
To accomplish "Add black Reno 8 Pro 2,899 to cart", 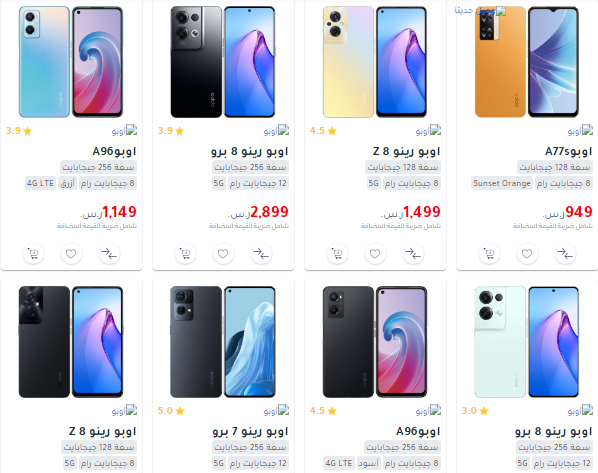I will point(185,254).
